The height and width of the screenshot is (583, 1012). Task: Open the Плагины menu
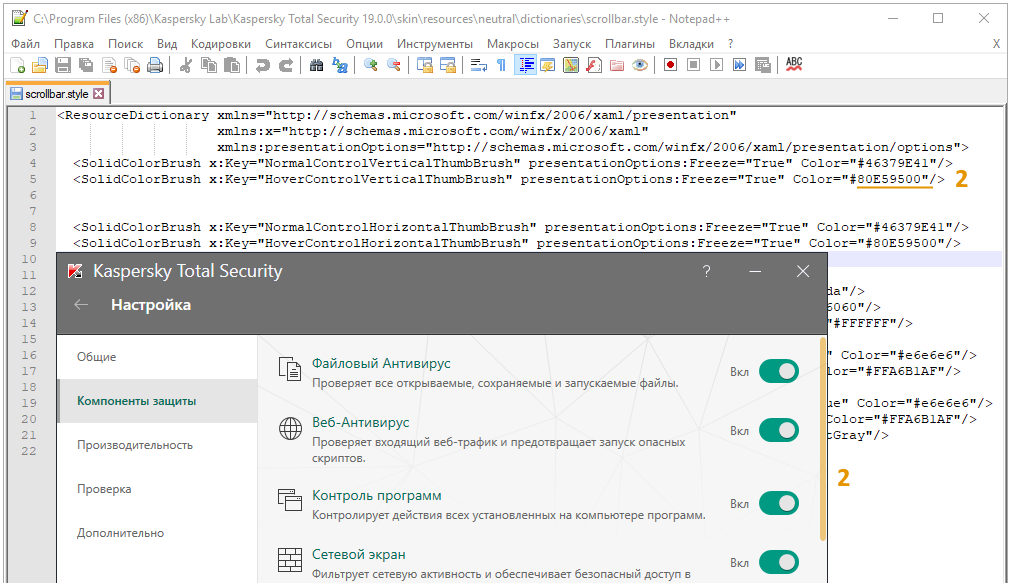point(630,44)
